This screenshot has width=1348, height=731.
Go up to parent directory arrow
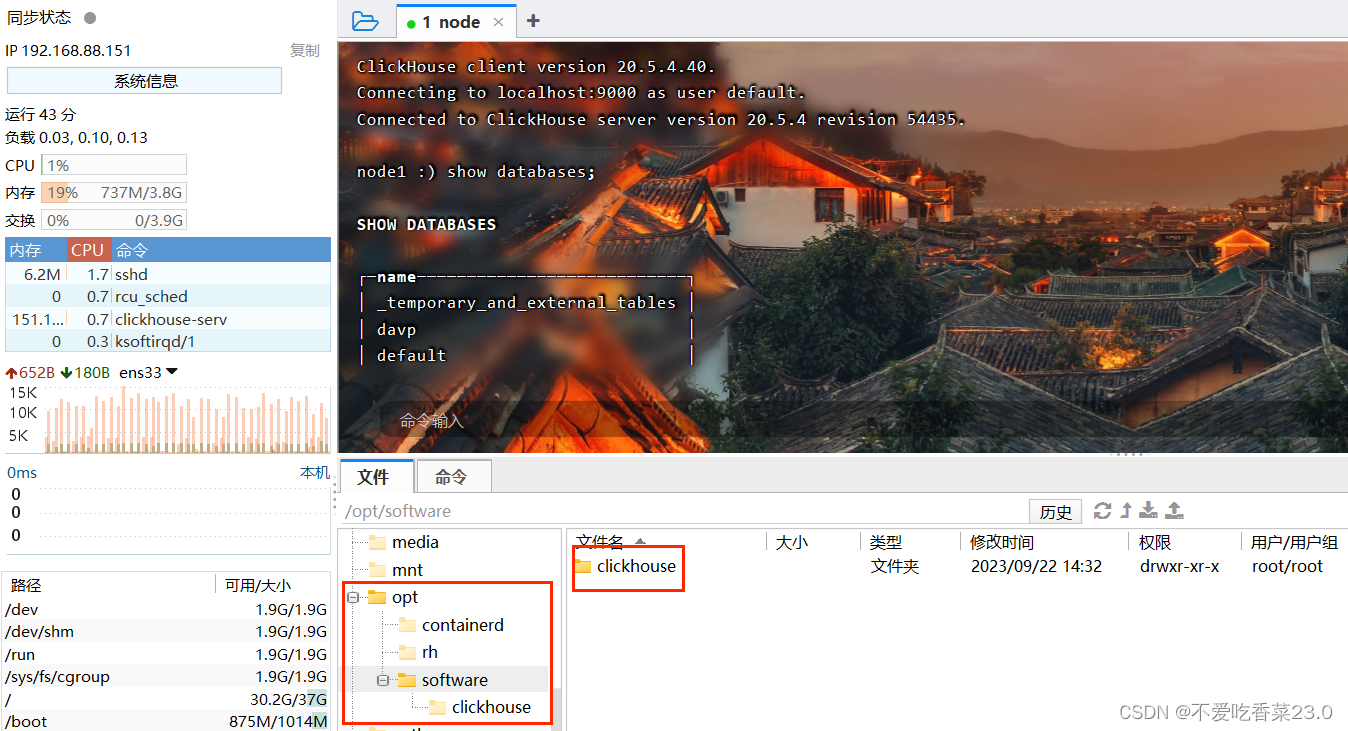coord(1126,511)
